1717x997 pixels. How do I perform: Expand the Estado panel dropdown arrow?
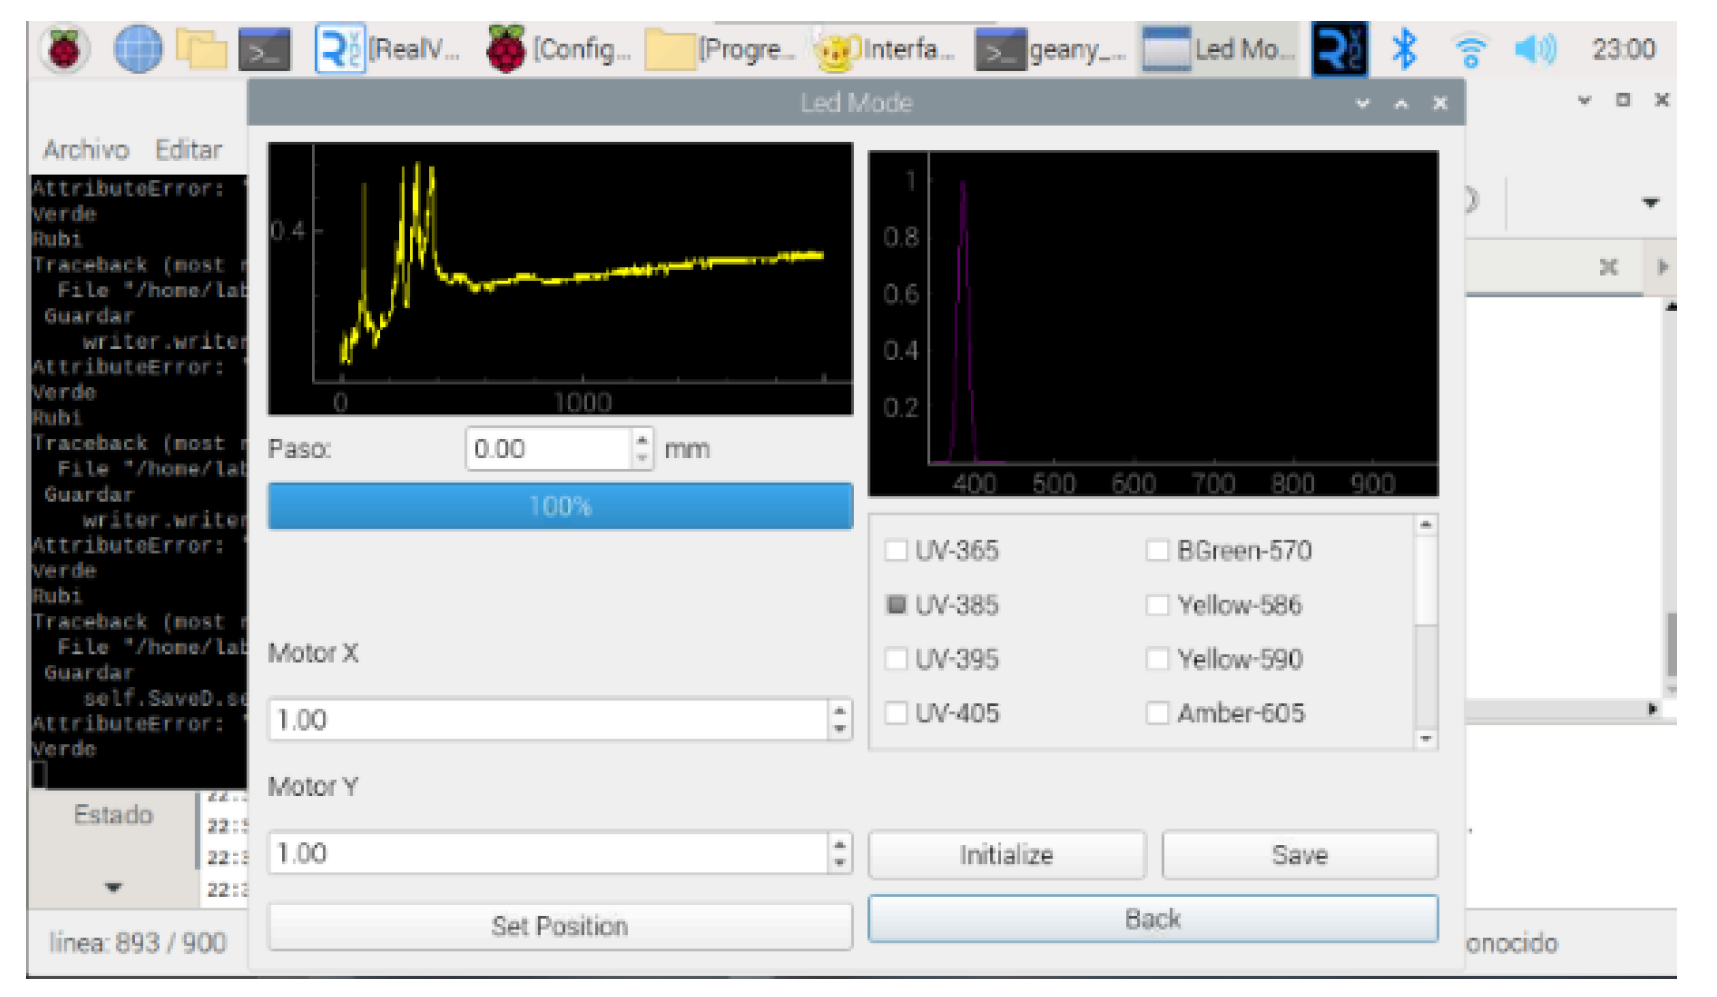pyautogui.click(x=113, y=887)
